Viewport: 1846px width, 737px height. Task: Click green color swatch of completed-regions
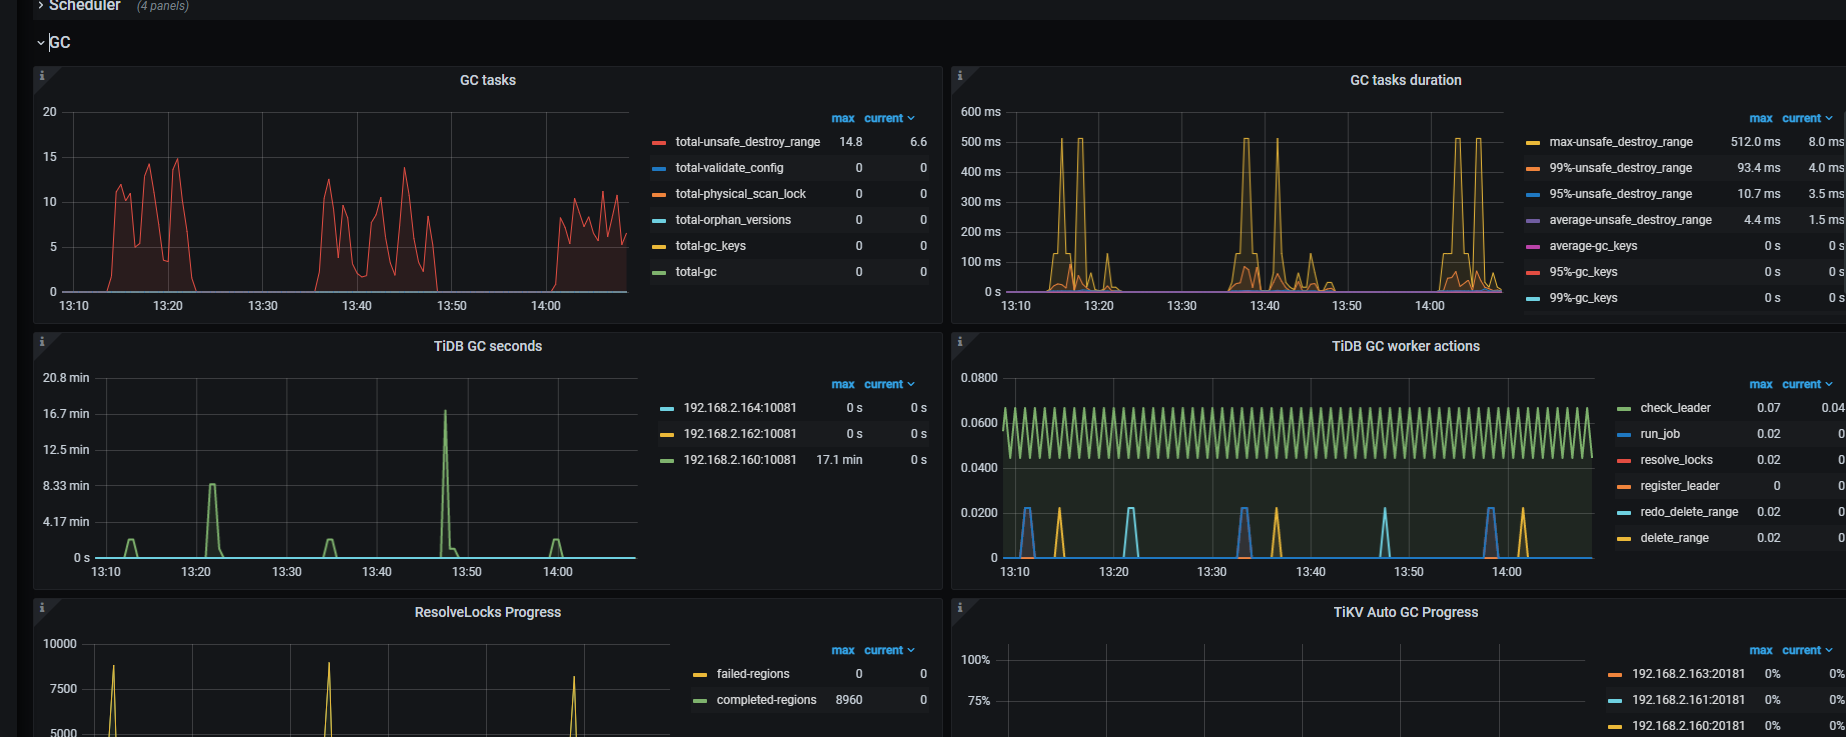(700, 701)
